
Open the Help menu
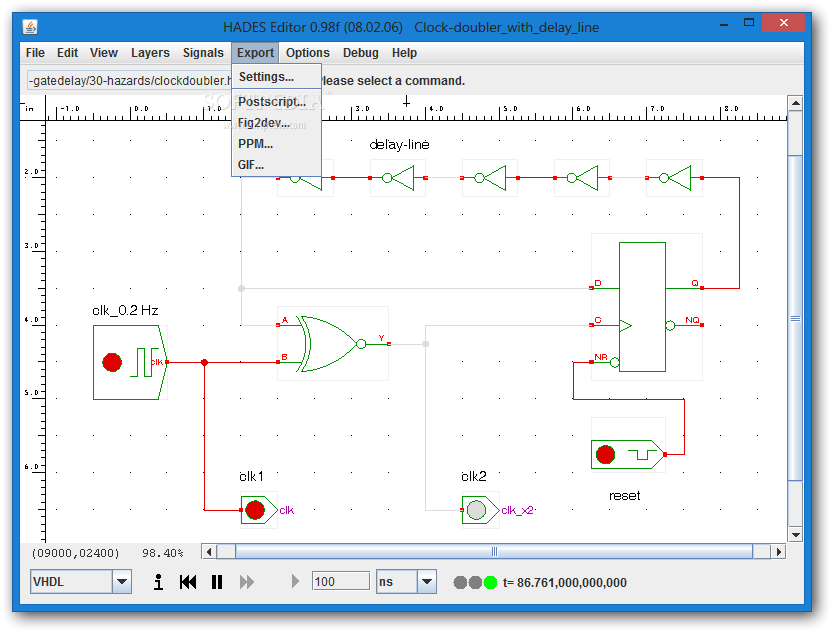pyautogui.click(x=404, y=53)
